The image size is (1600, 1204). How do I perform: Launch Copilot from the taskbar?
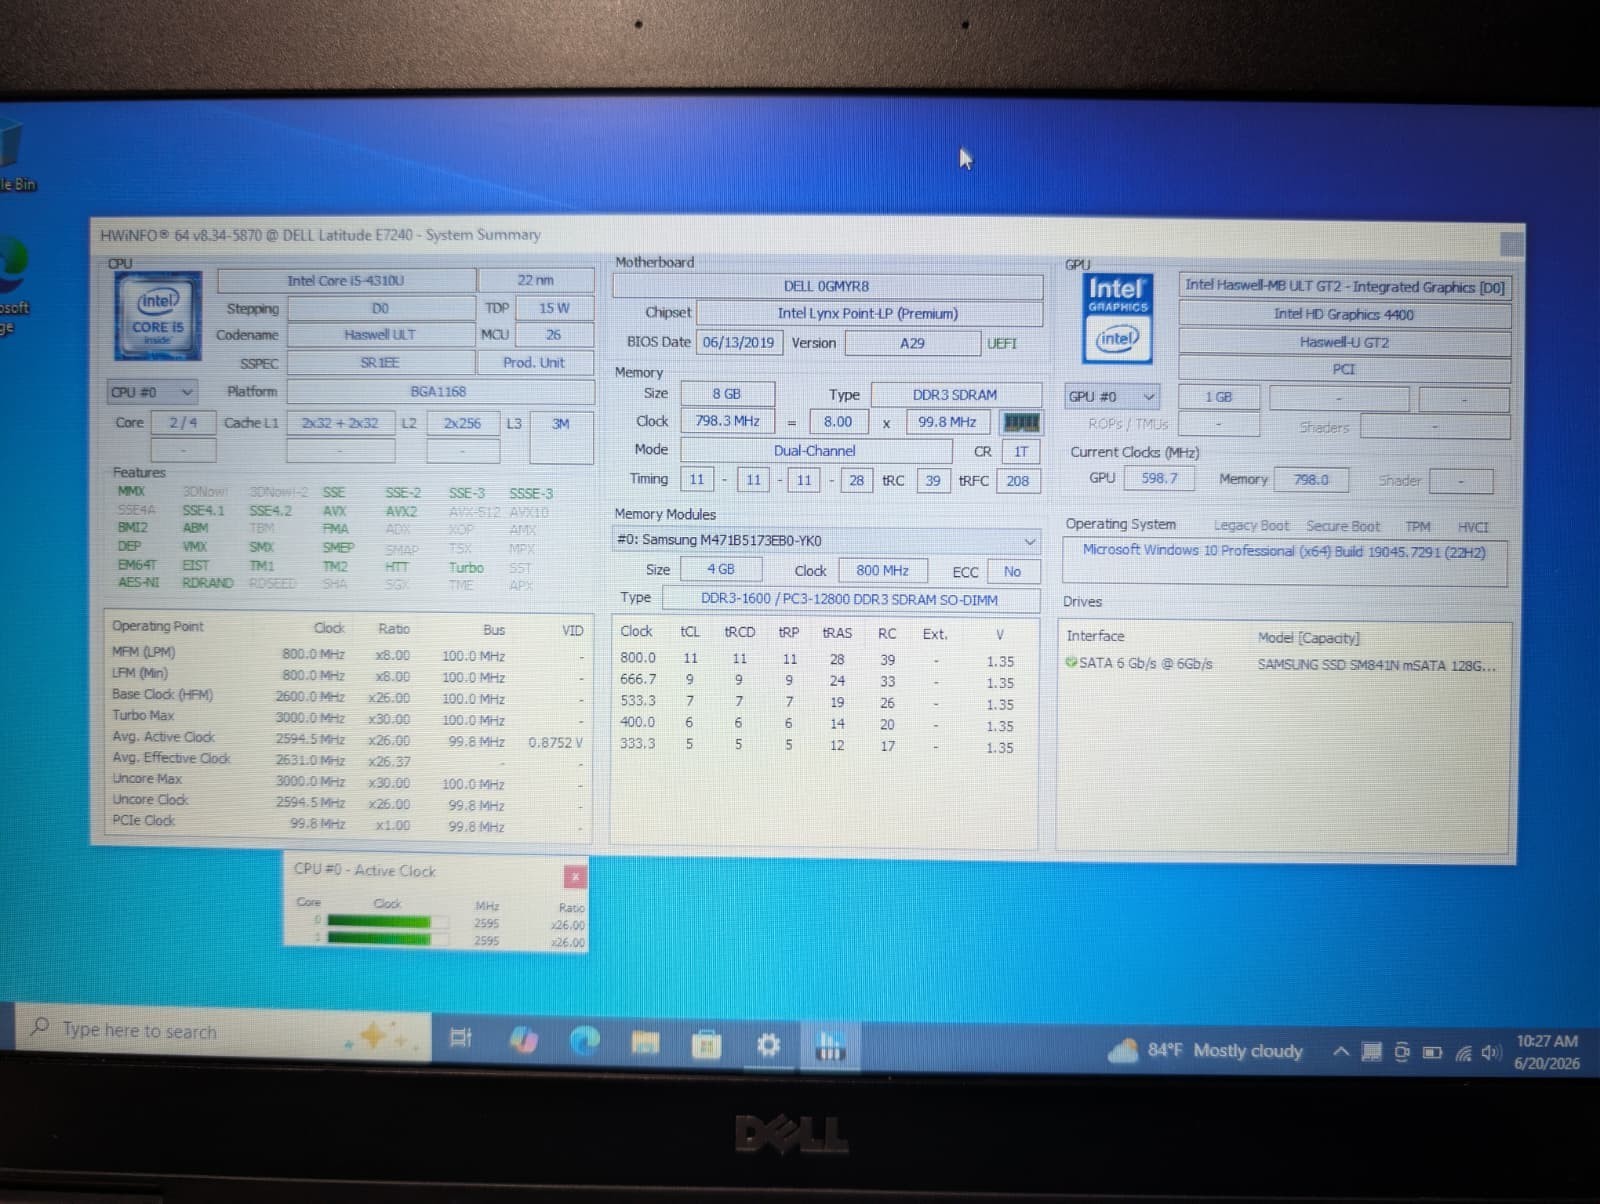[x=523, y=1040]
